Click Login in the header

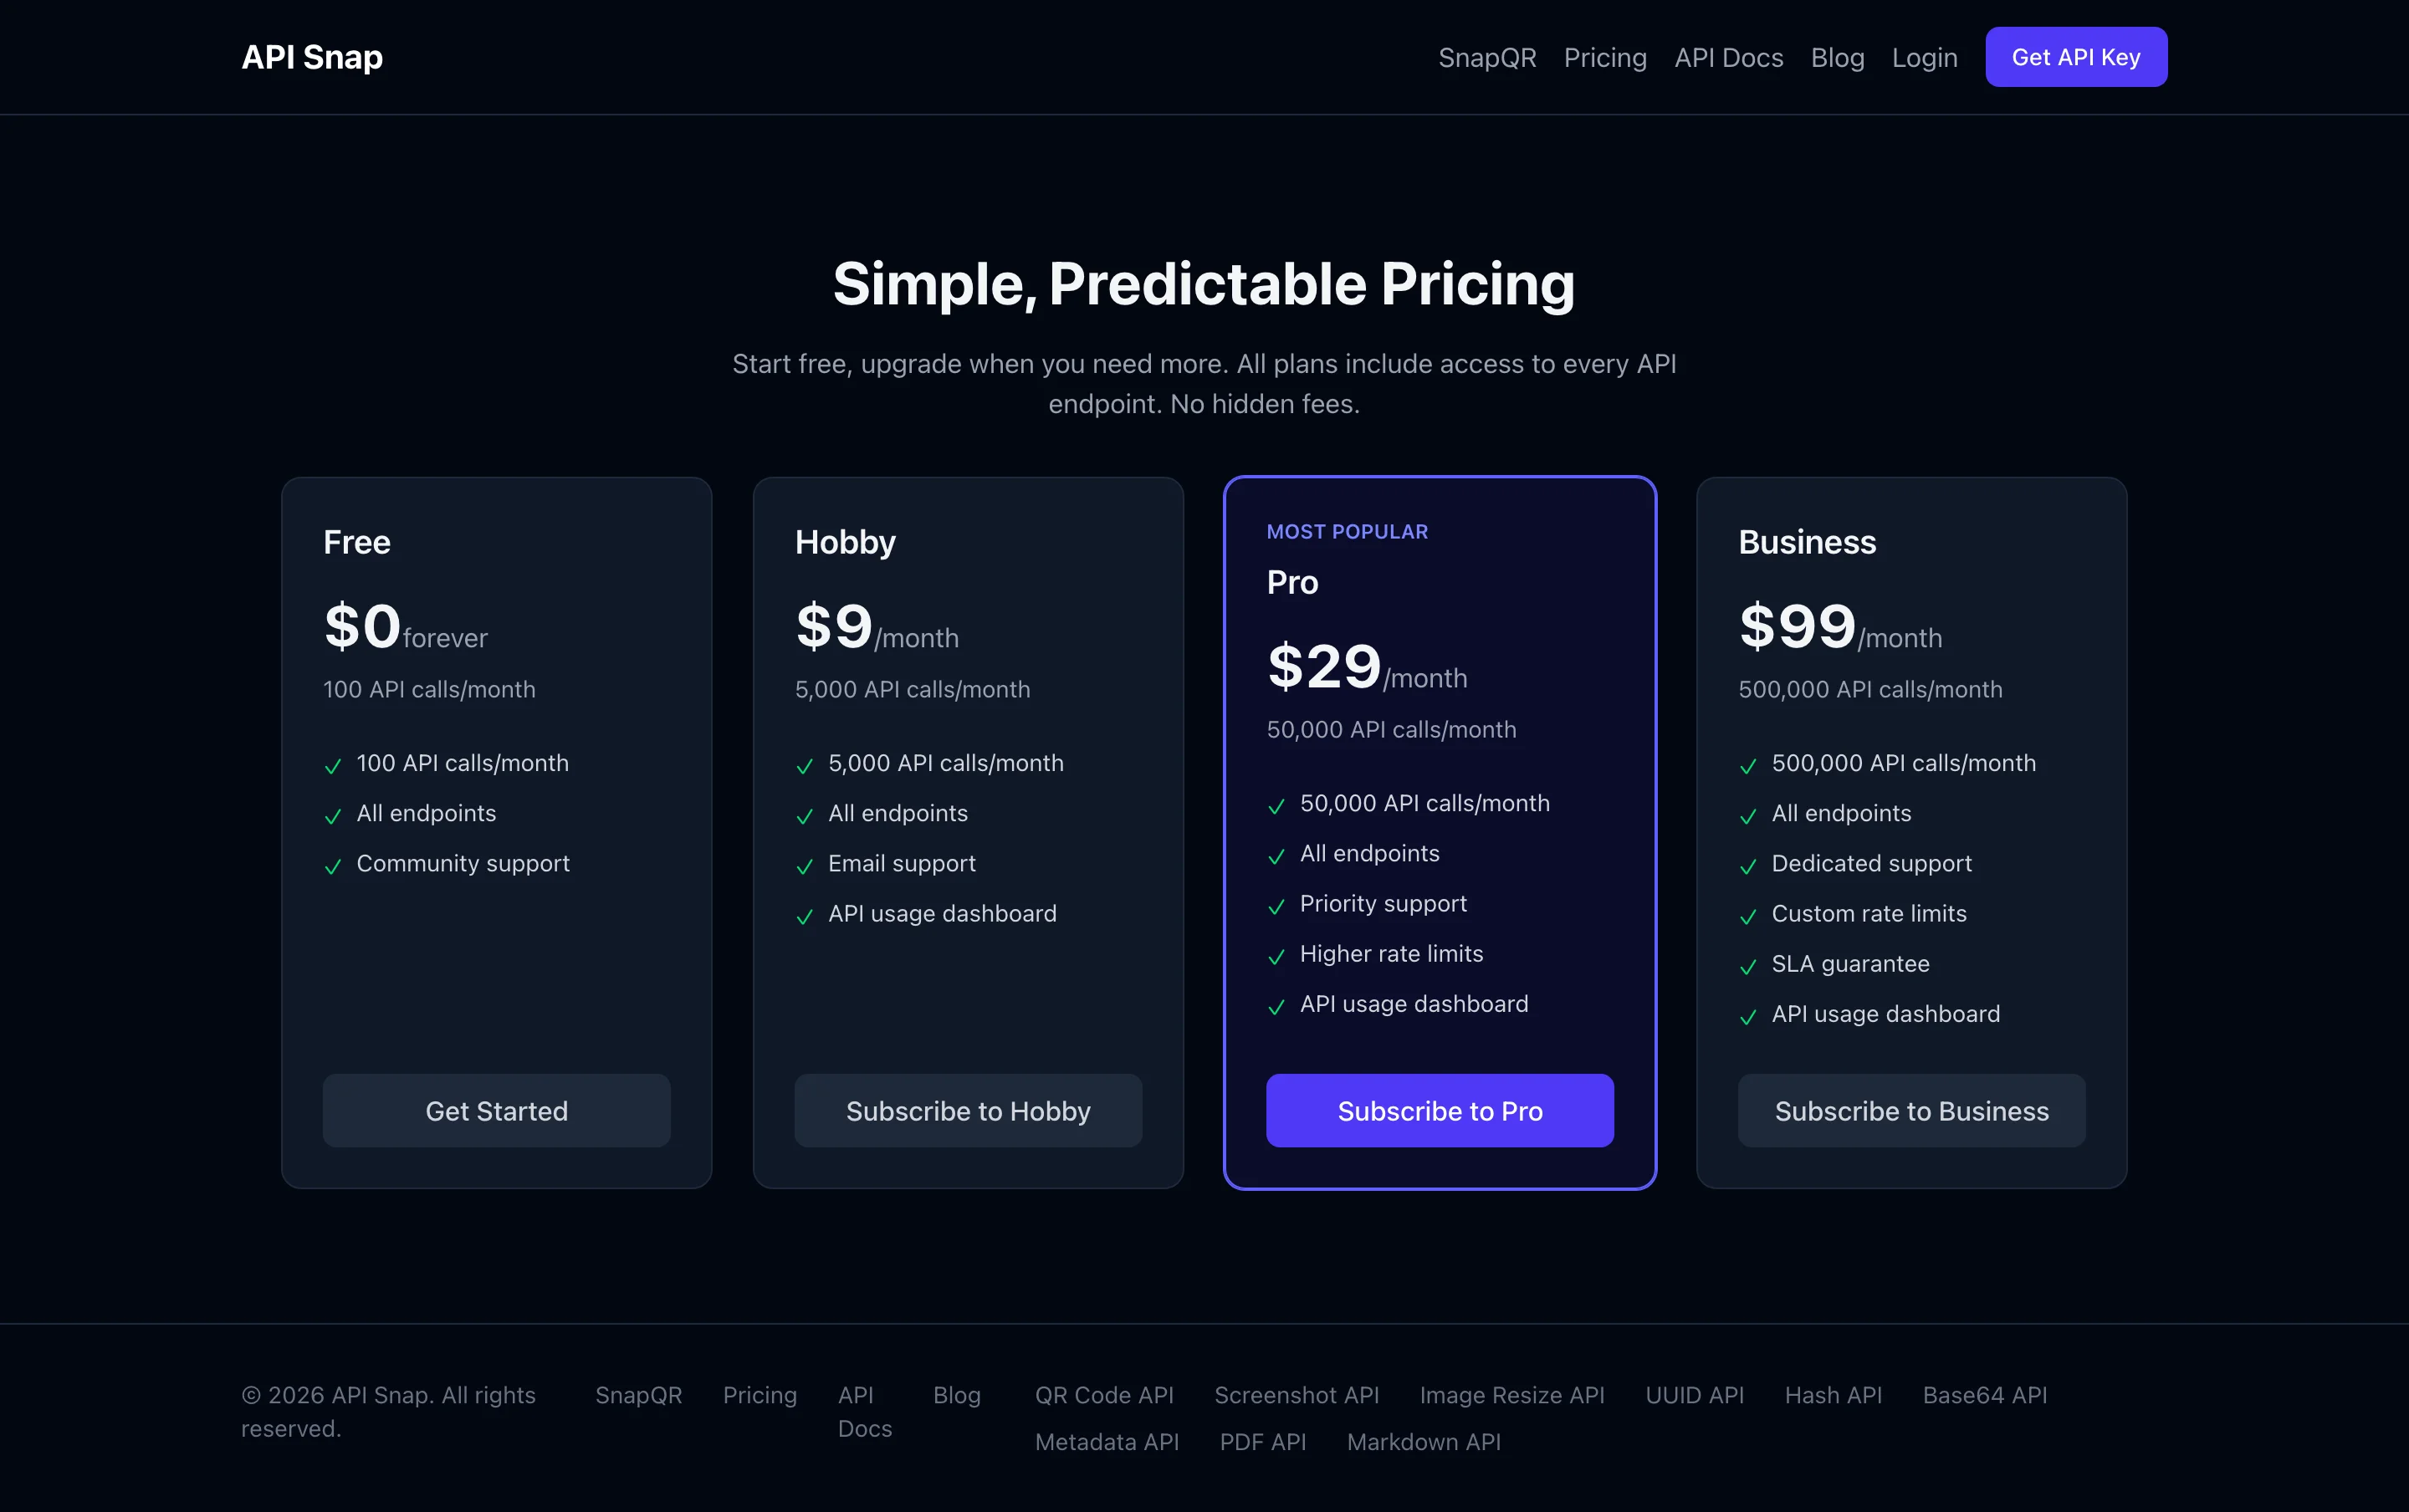[1924, 57]
